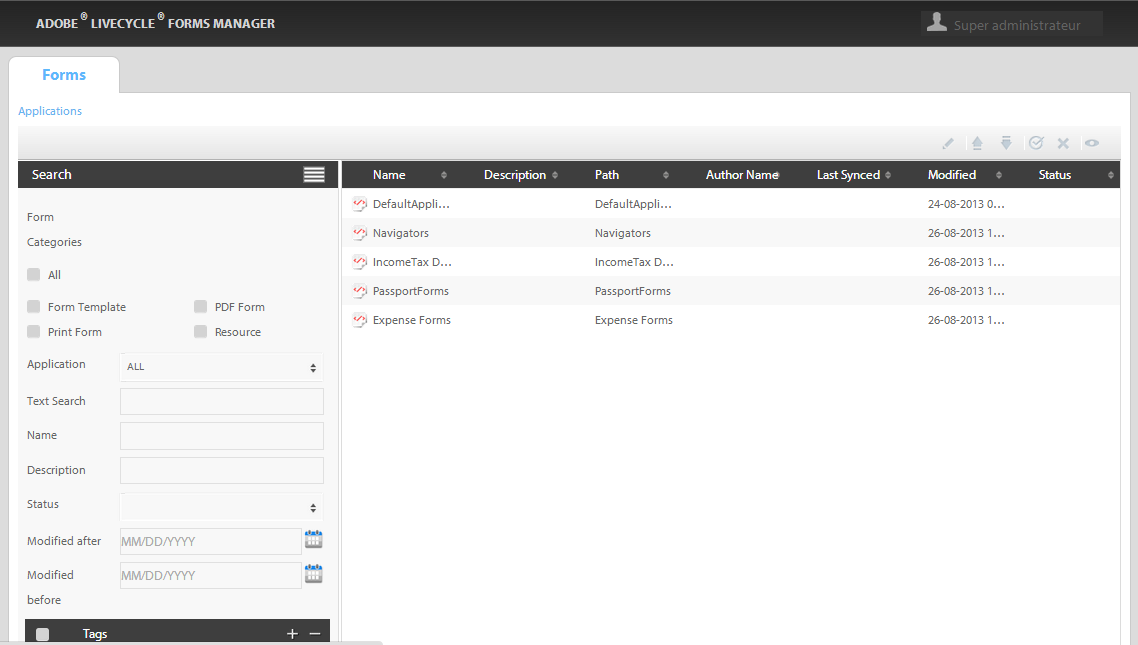Screen dimensions: 1138x645
Task: Click the Download arrow icon in toolbar
Action: (x=1006, y=143)
